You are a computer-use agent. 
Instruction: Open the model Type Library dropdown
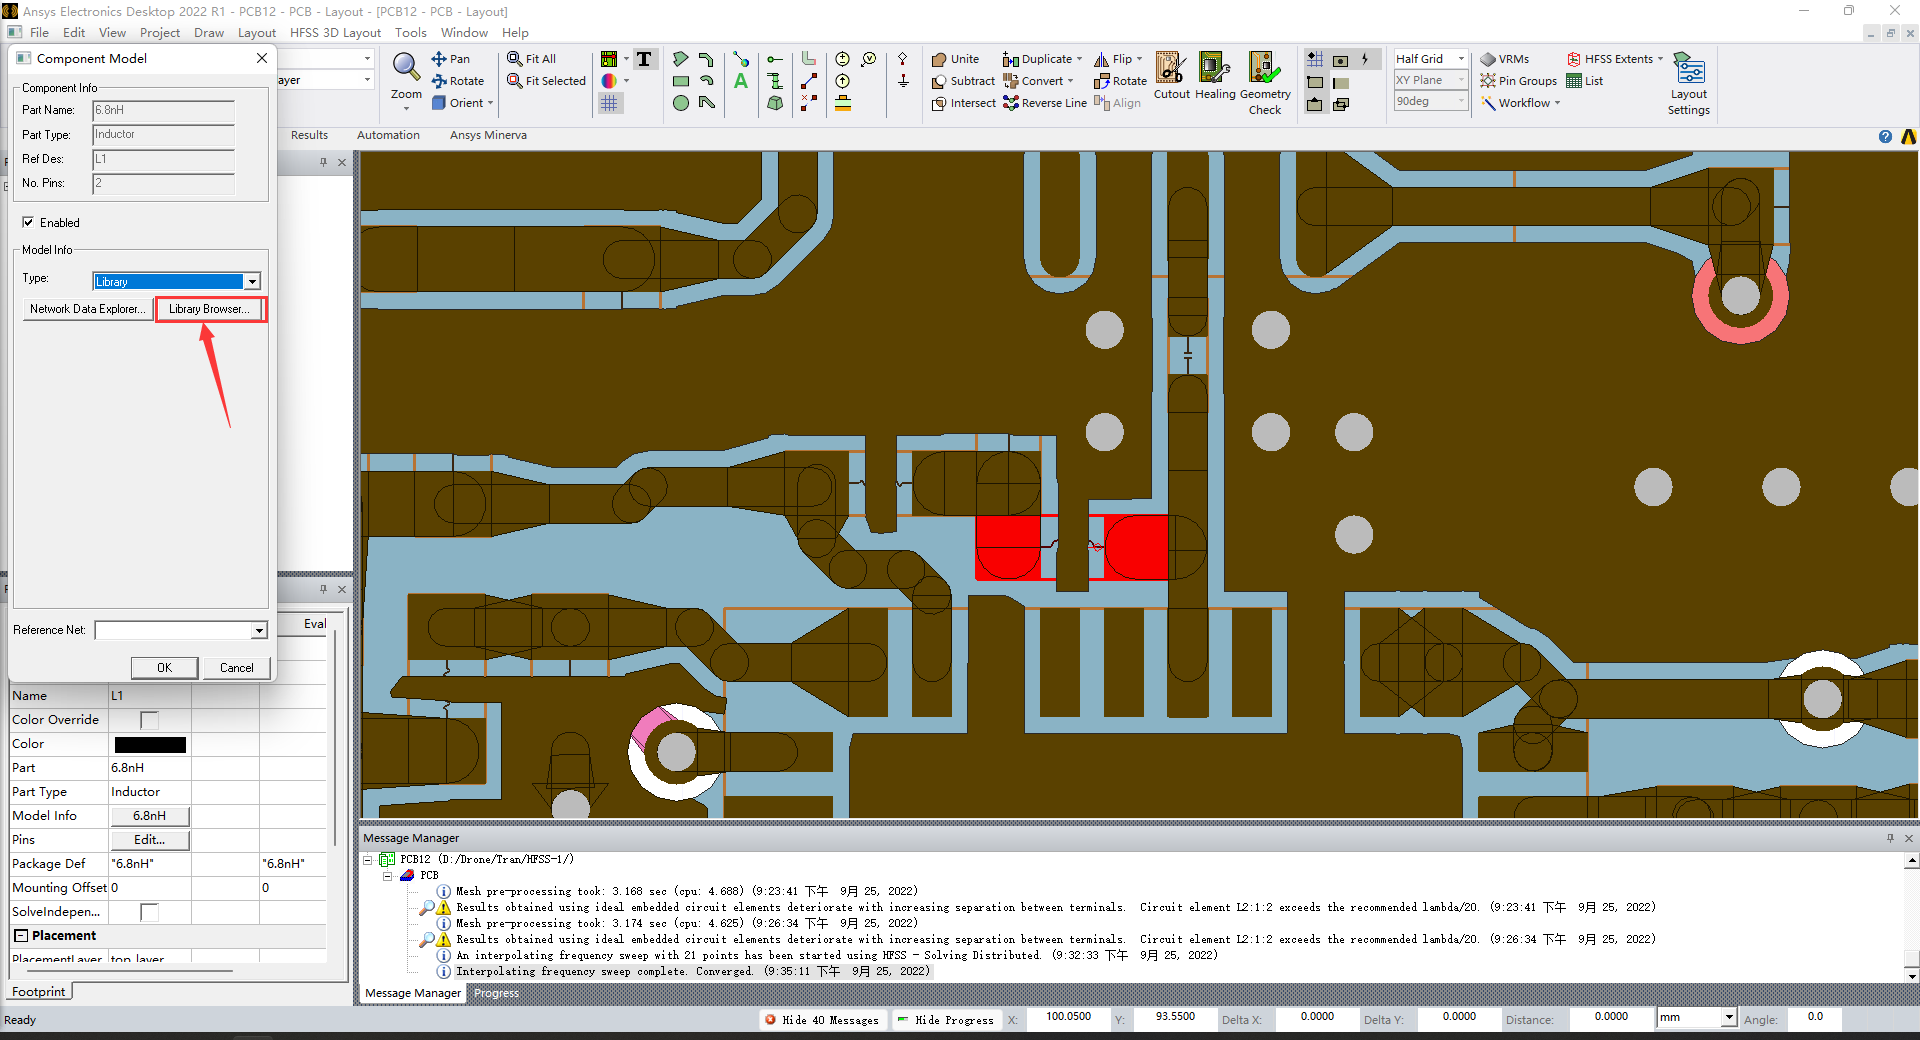coord(252,282)
